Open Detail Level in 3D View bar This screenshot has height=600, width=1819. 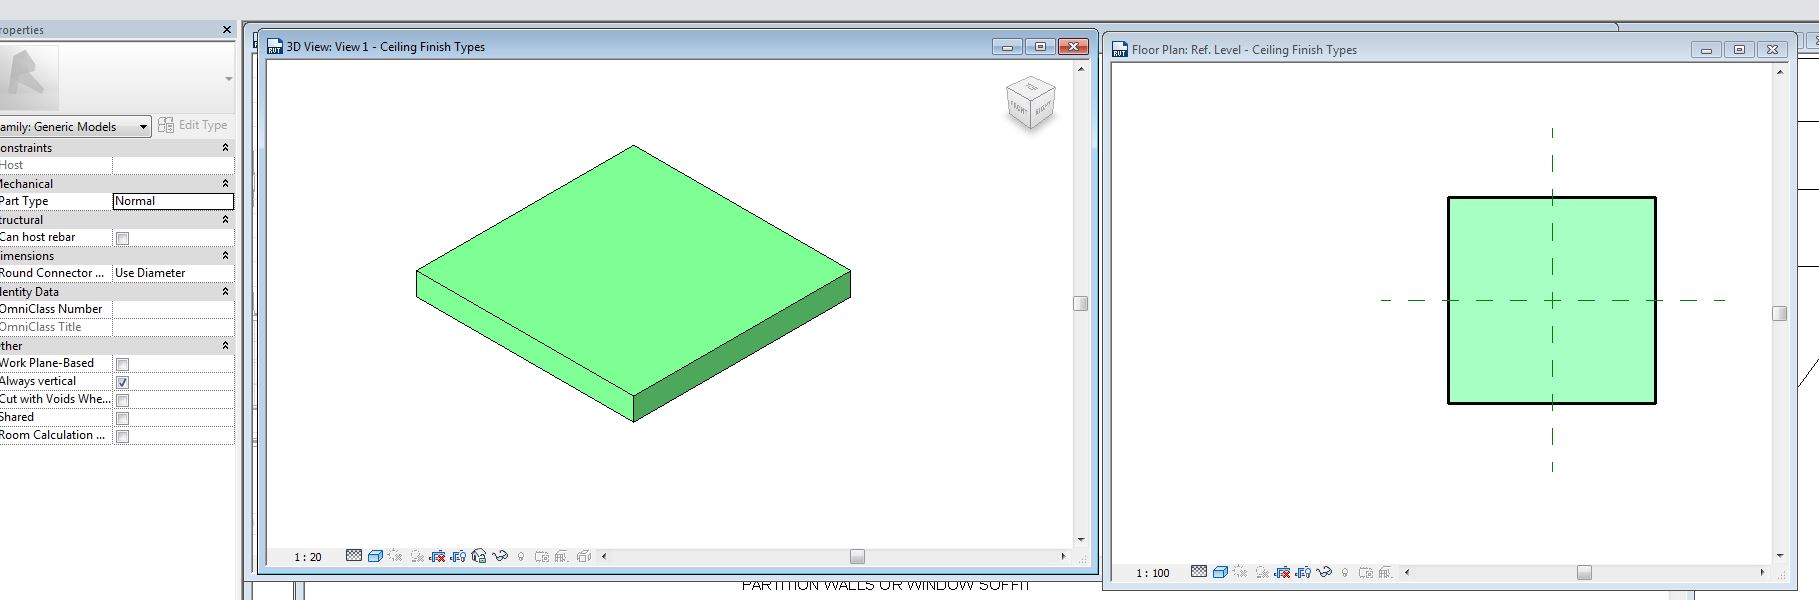[x=354, y=556]
